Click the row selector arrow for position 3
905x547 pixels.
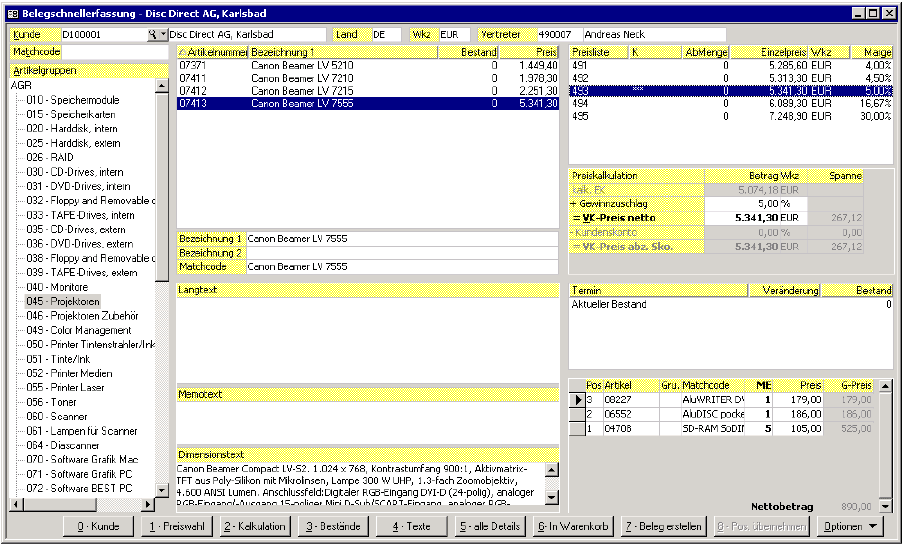click(577, 400)
